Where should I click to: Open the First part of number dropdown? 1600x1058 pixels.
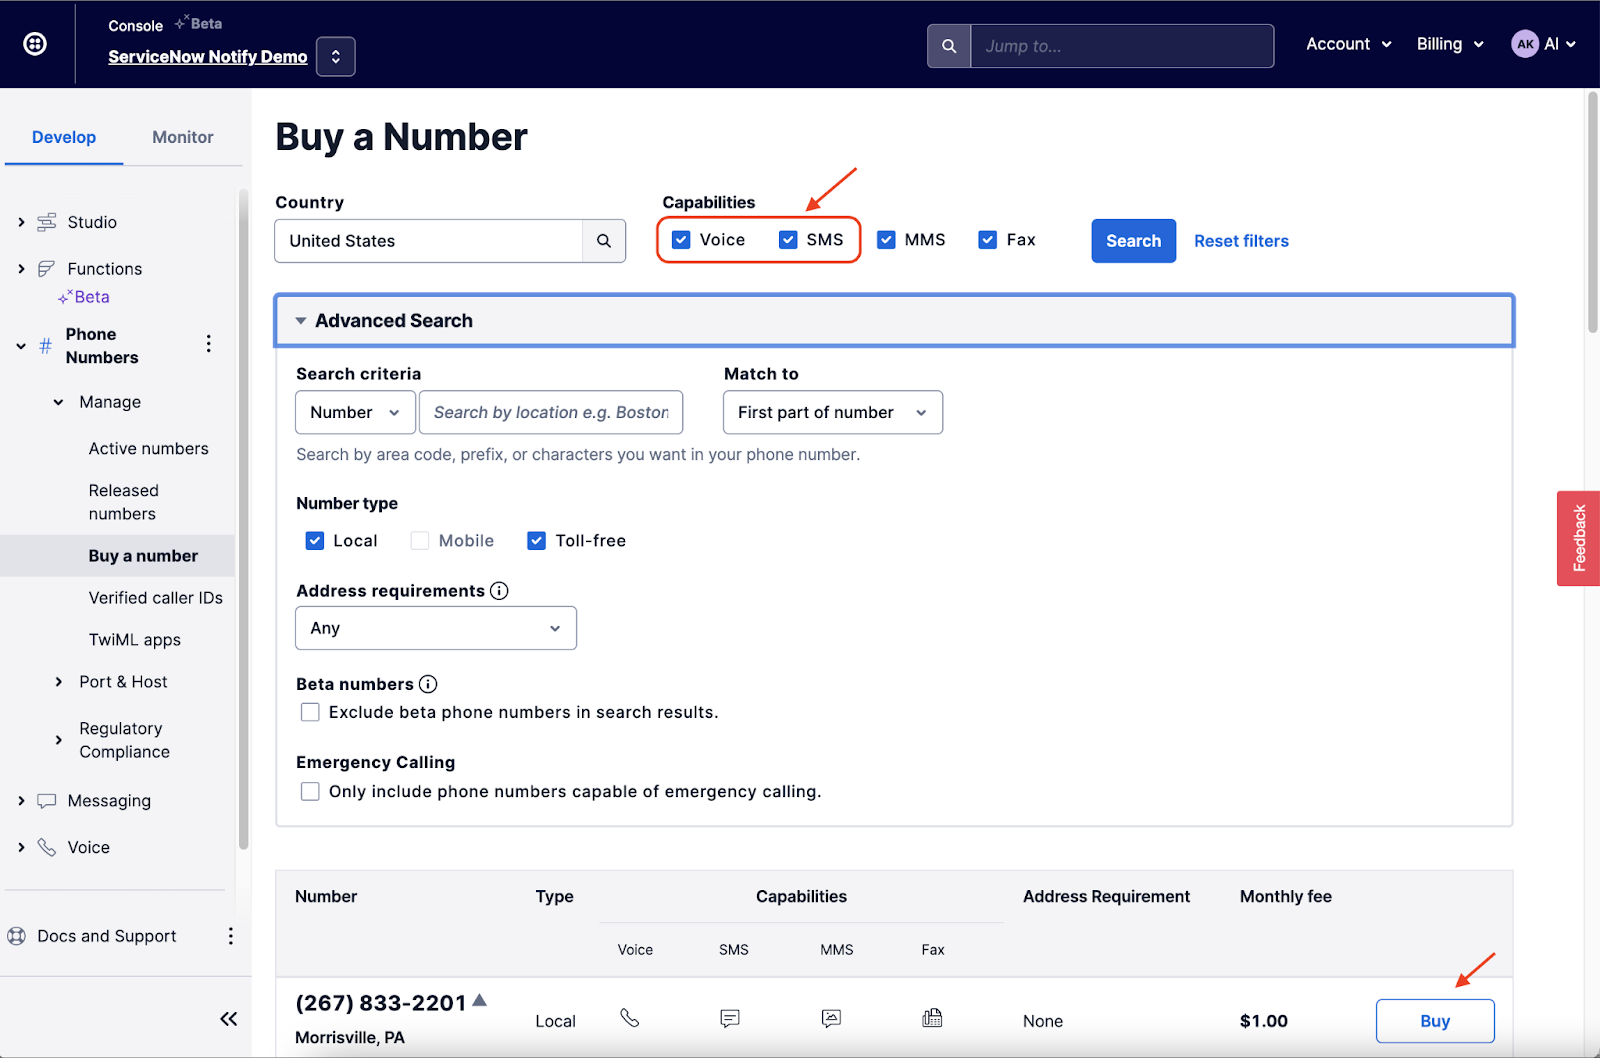pyautogui.click(x=833, y=412)
